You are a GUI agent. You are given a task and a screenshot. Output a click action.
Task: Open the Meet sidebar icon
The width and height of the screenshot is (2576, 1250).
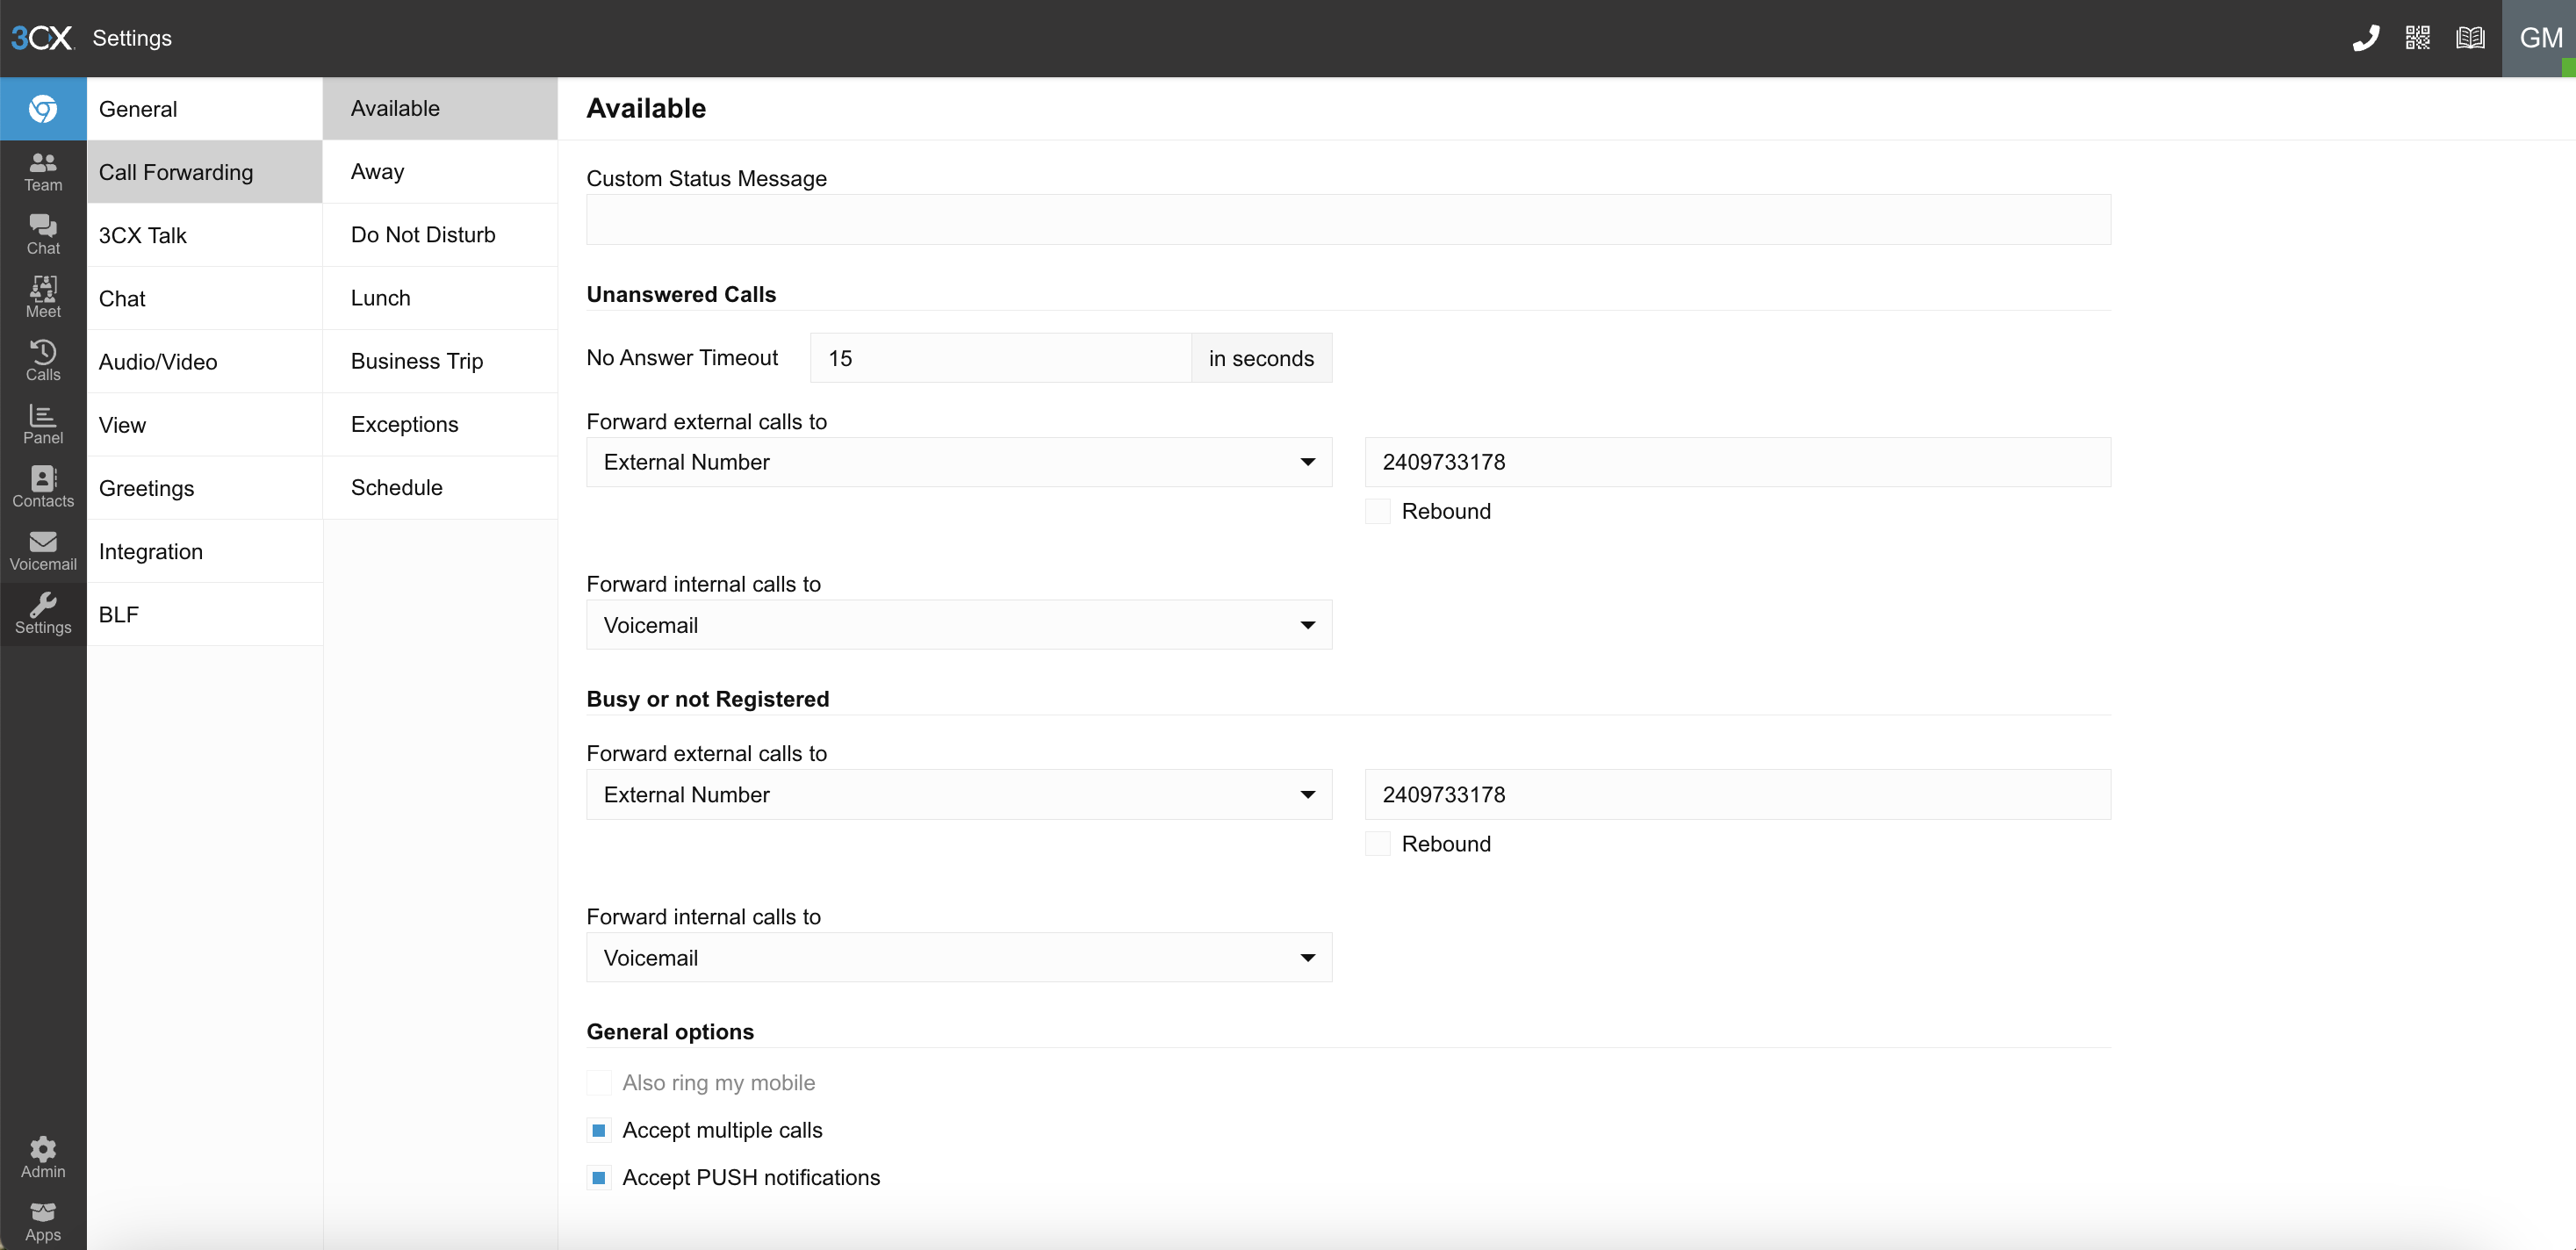click(43, 297)
